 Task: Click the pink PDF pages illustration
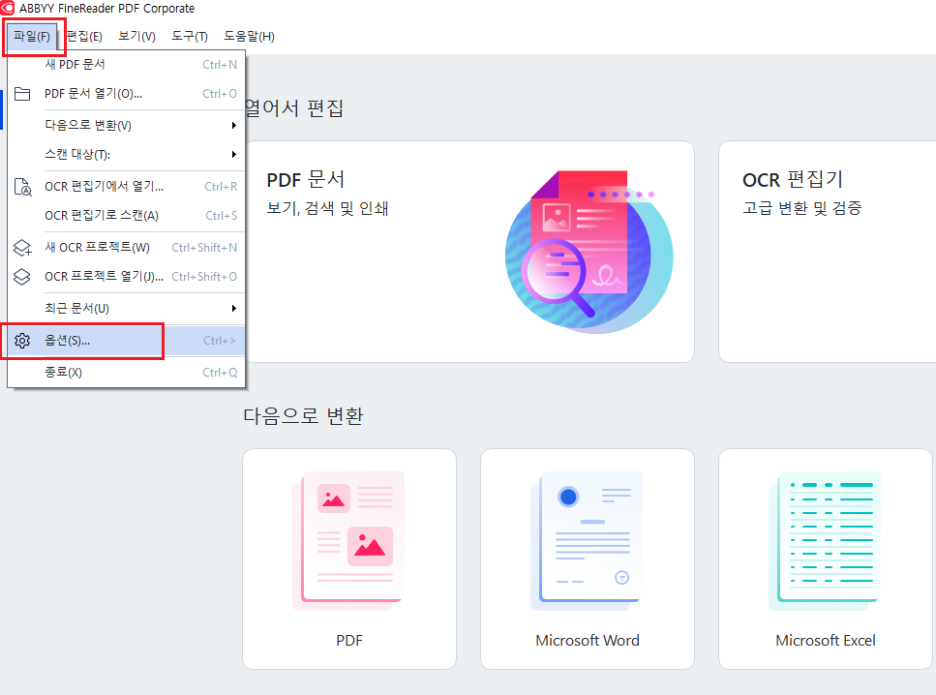point(349,540)
